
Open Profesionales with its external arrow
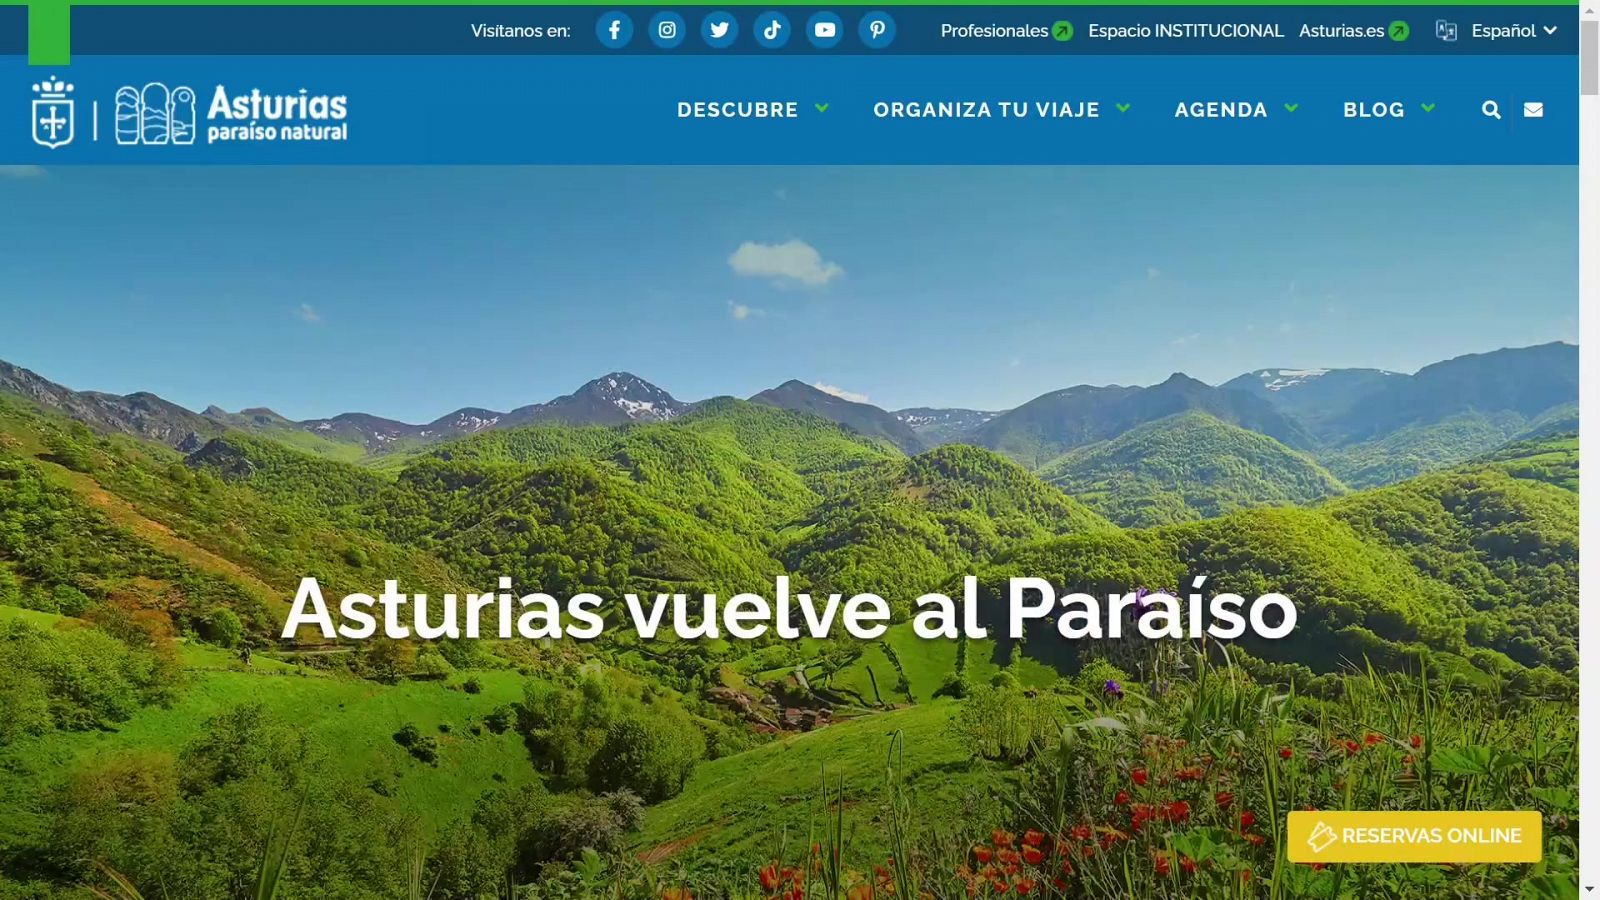click(x=1004, y=31)
